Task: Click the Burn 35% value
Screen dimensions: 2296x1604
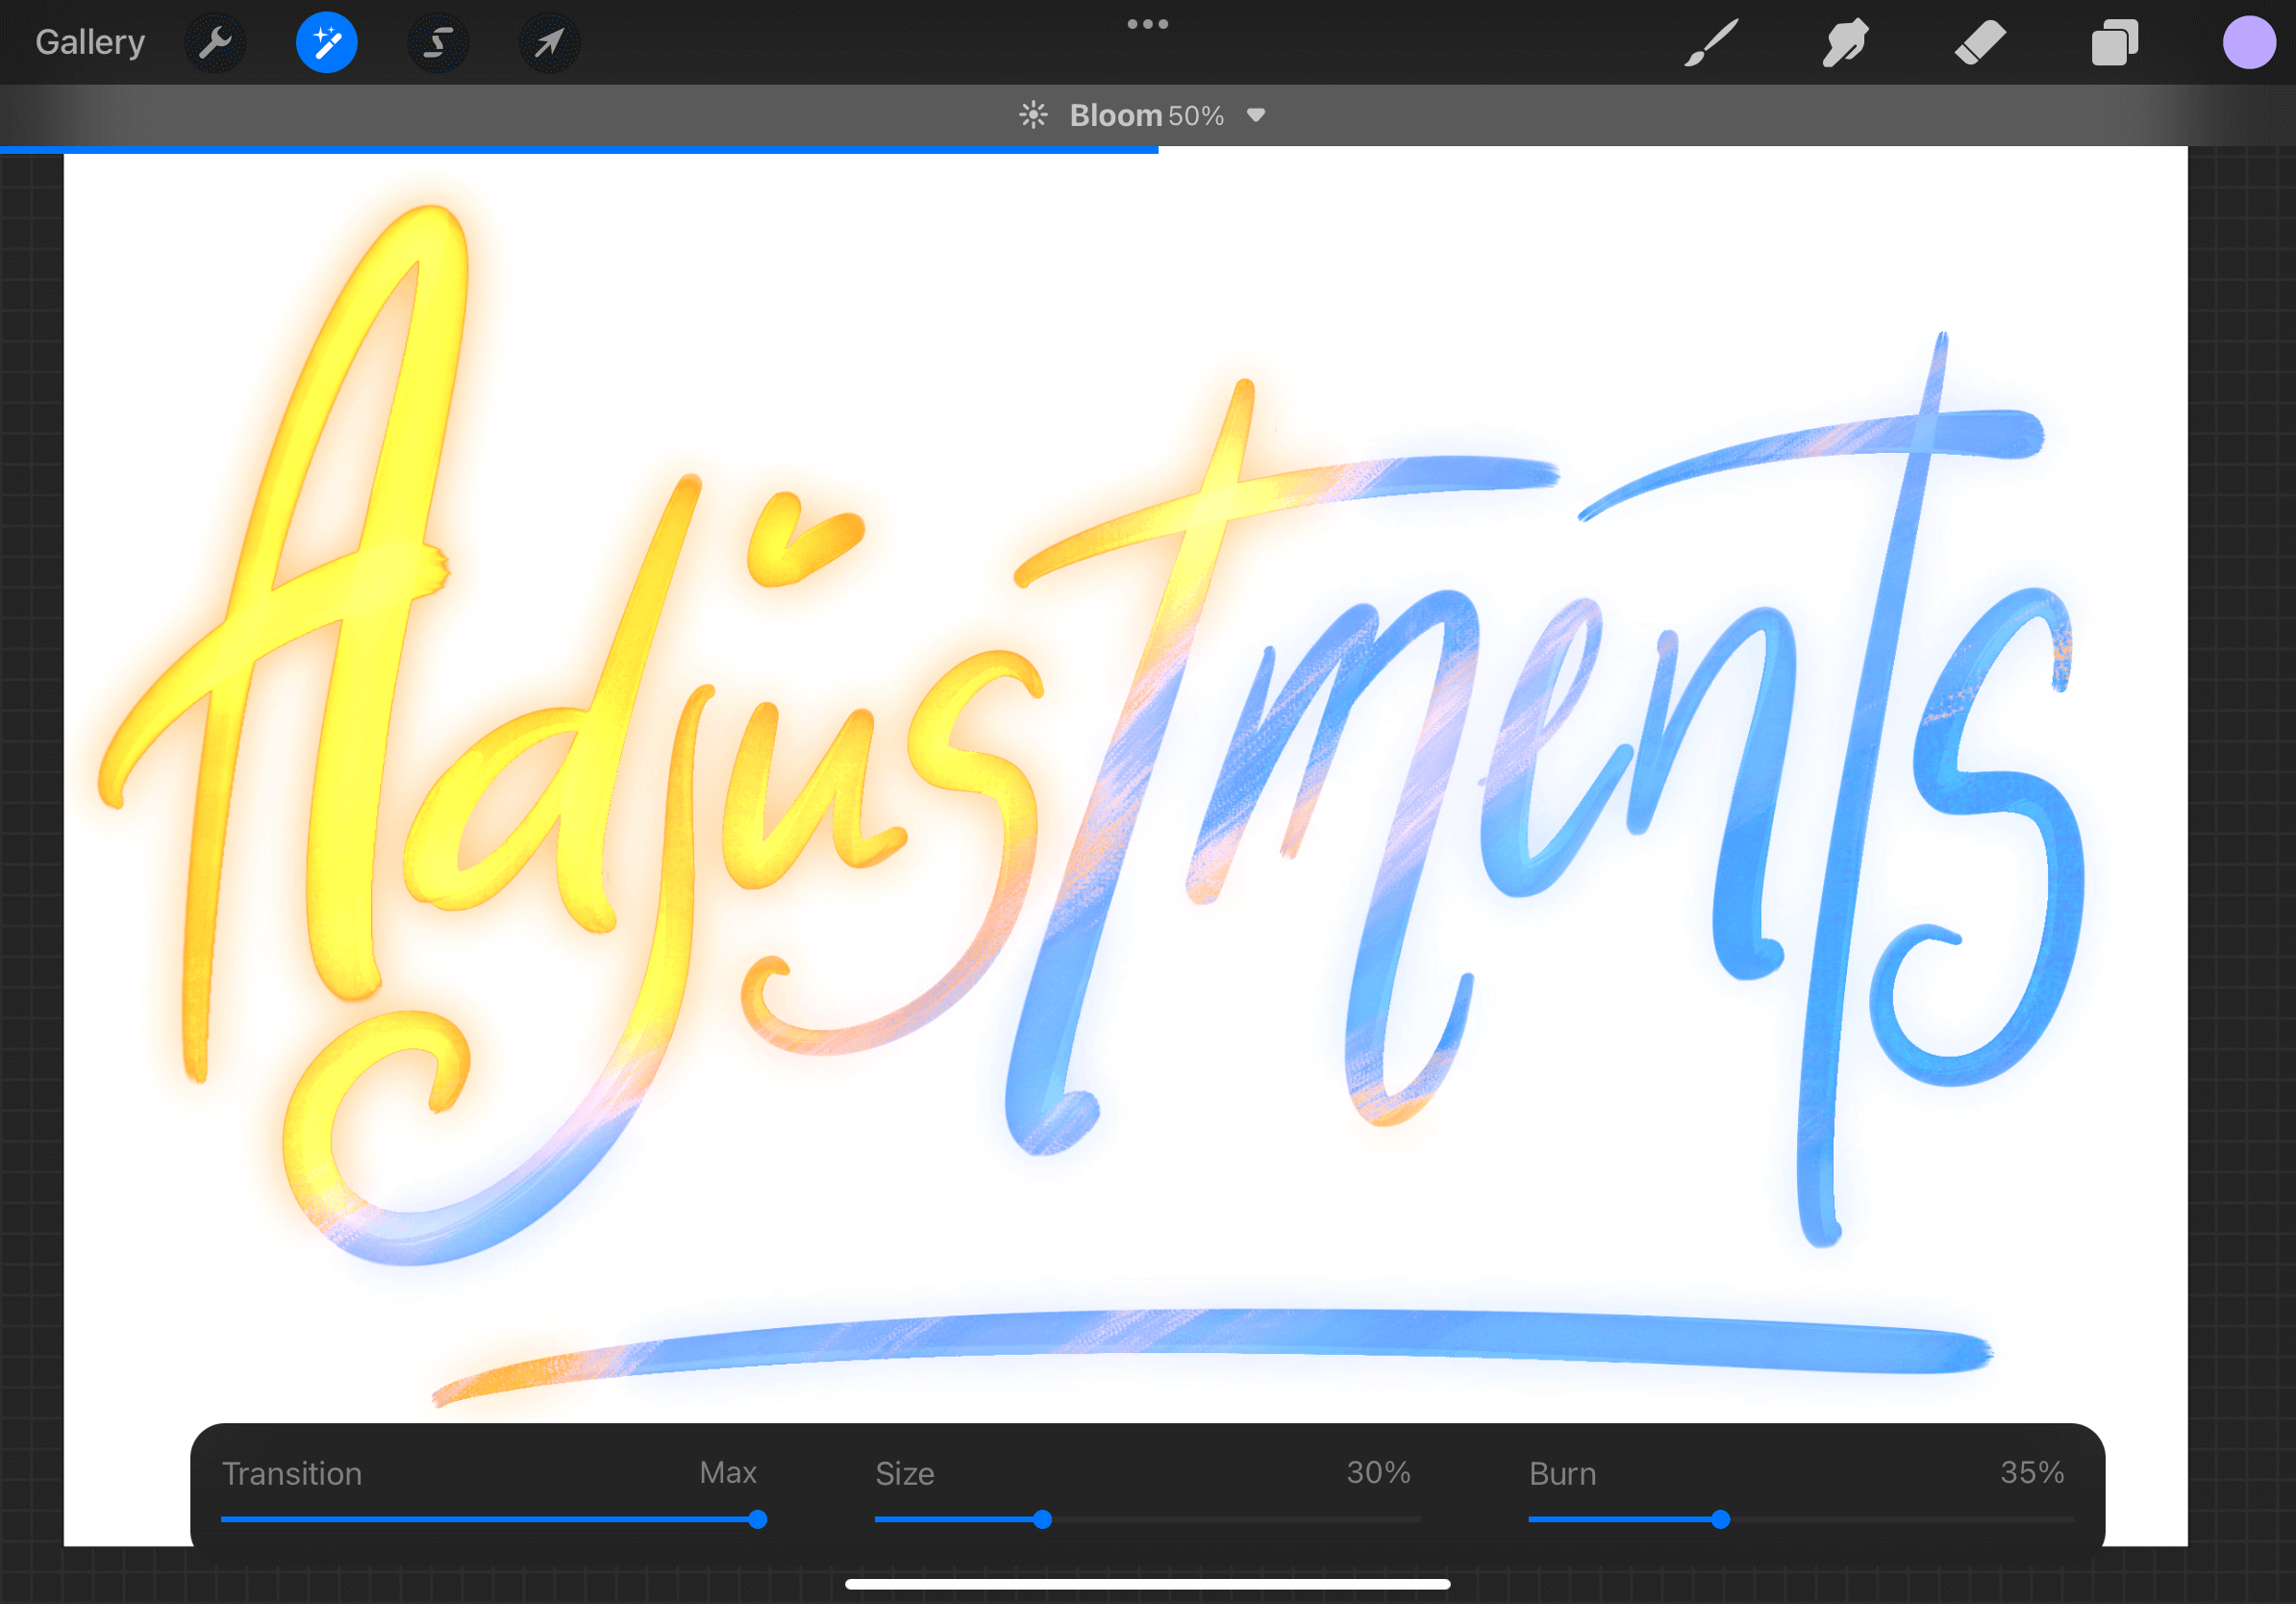Action: coord(2031,1472)
